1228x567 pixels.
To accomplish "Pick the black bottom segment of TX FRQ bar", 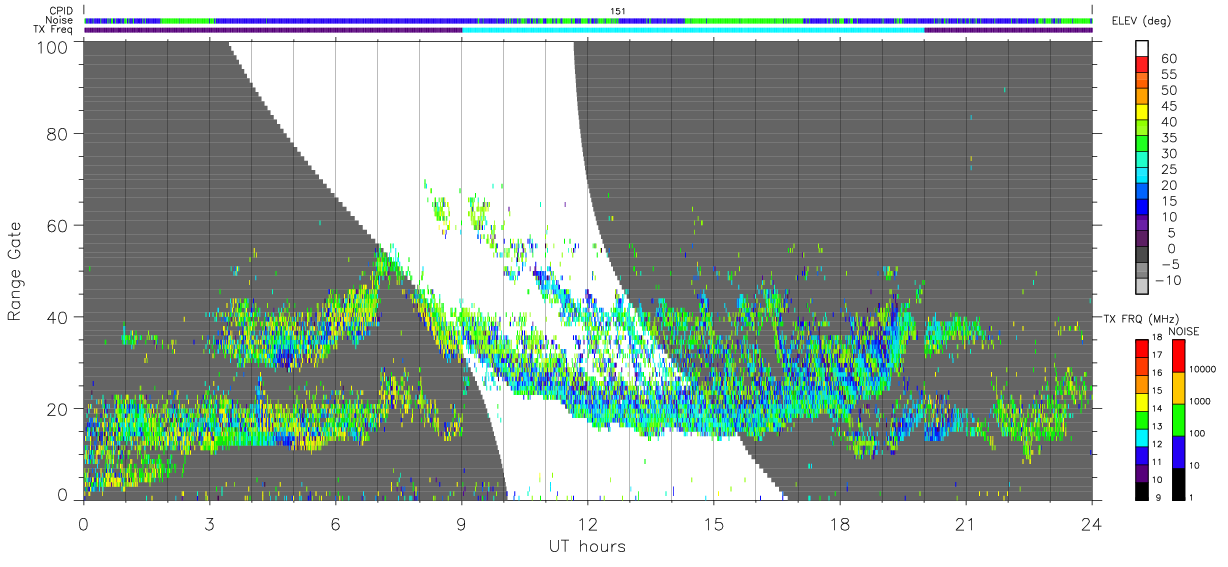I will (1143, 492).
